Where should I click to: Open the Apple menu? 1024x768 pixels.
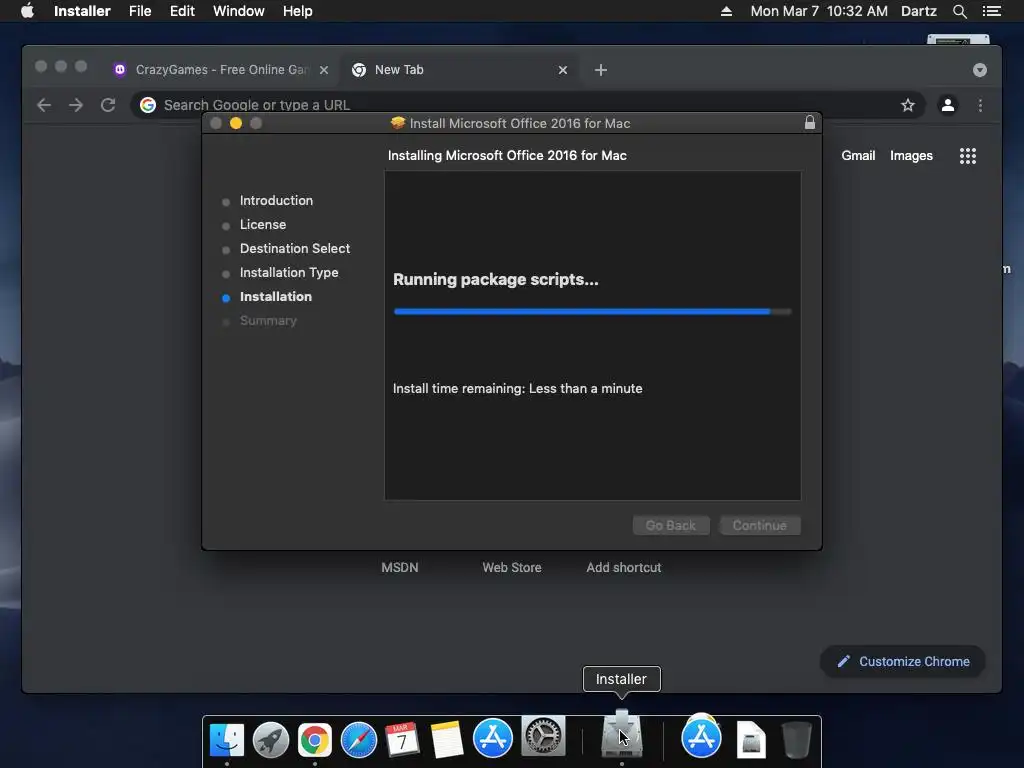(x=27, y=11)
